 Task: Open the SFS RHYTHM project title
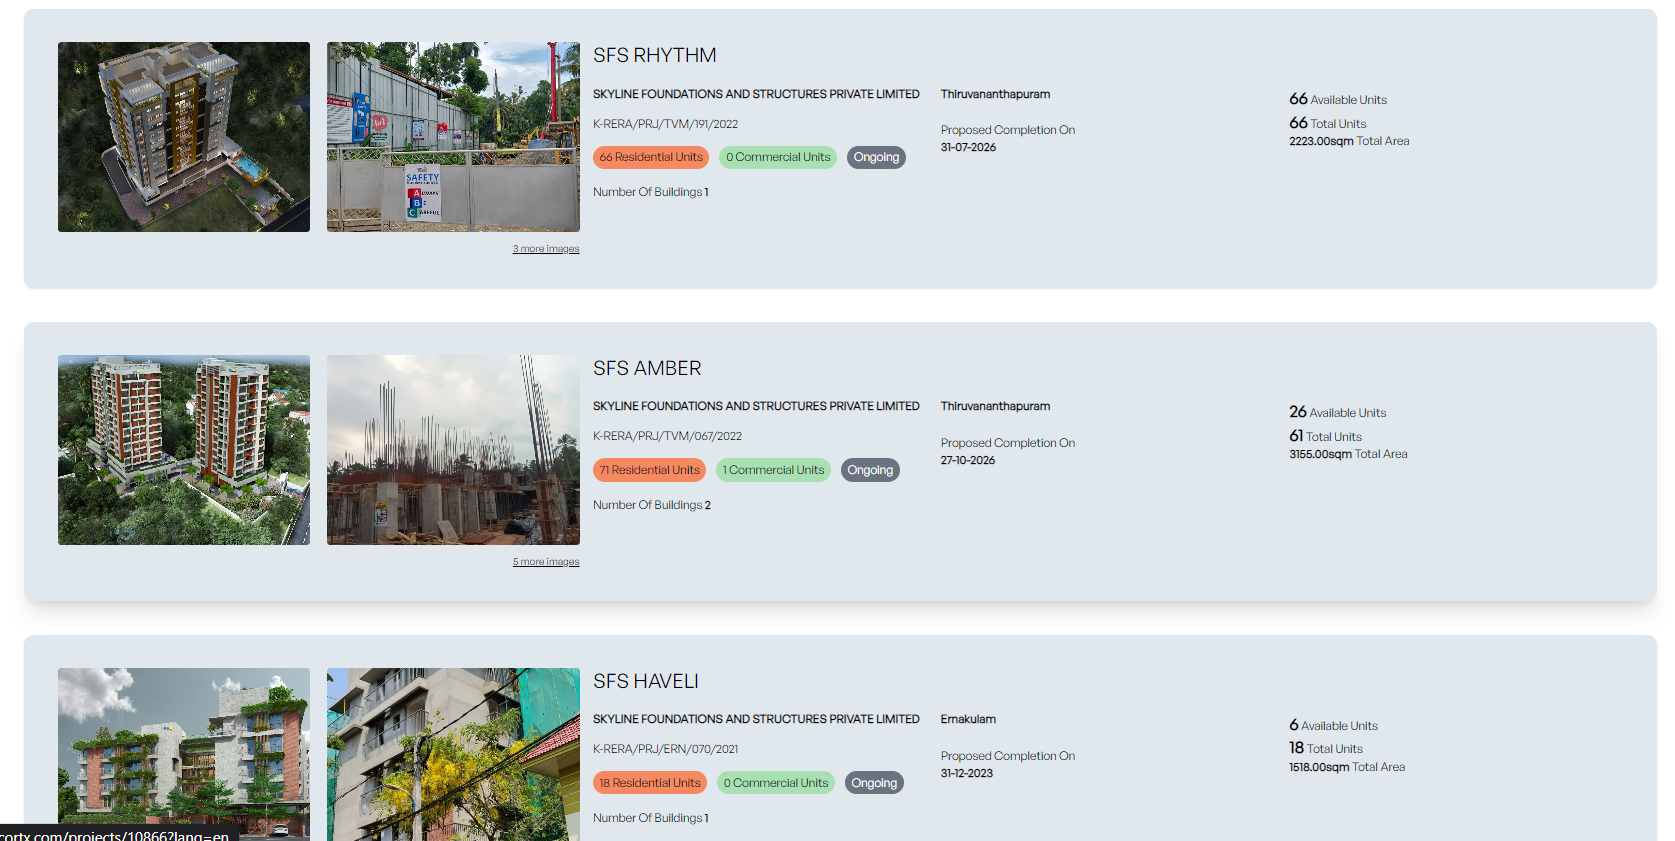click(x=654, y=56)
